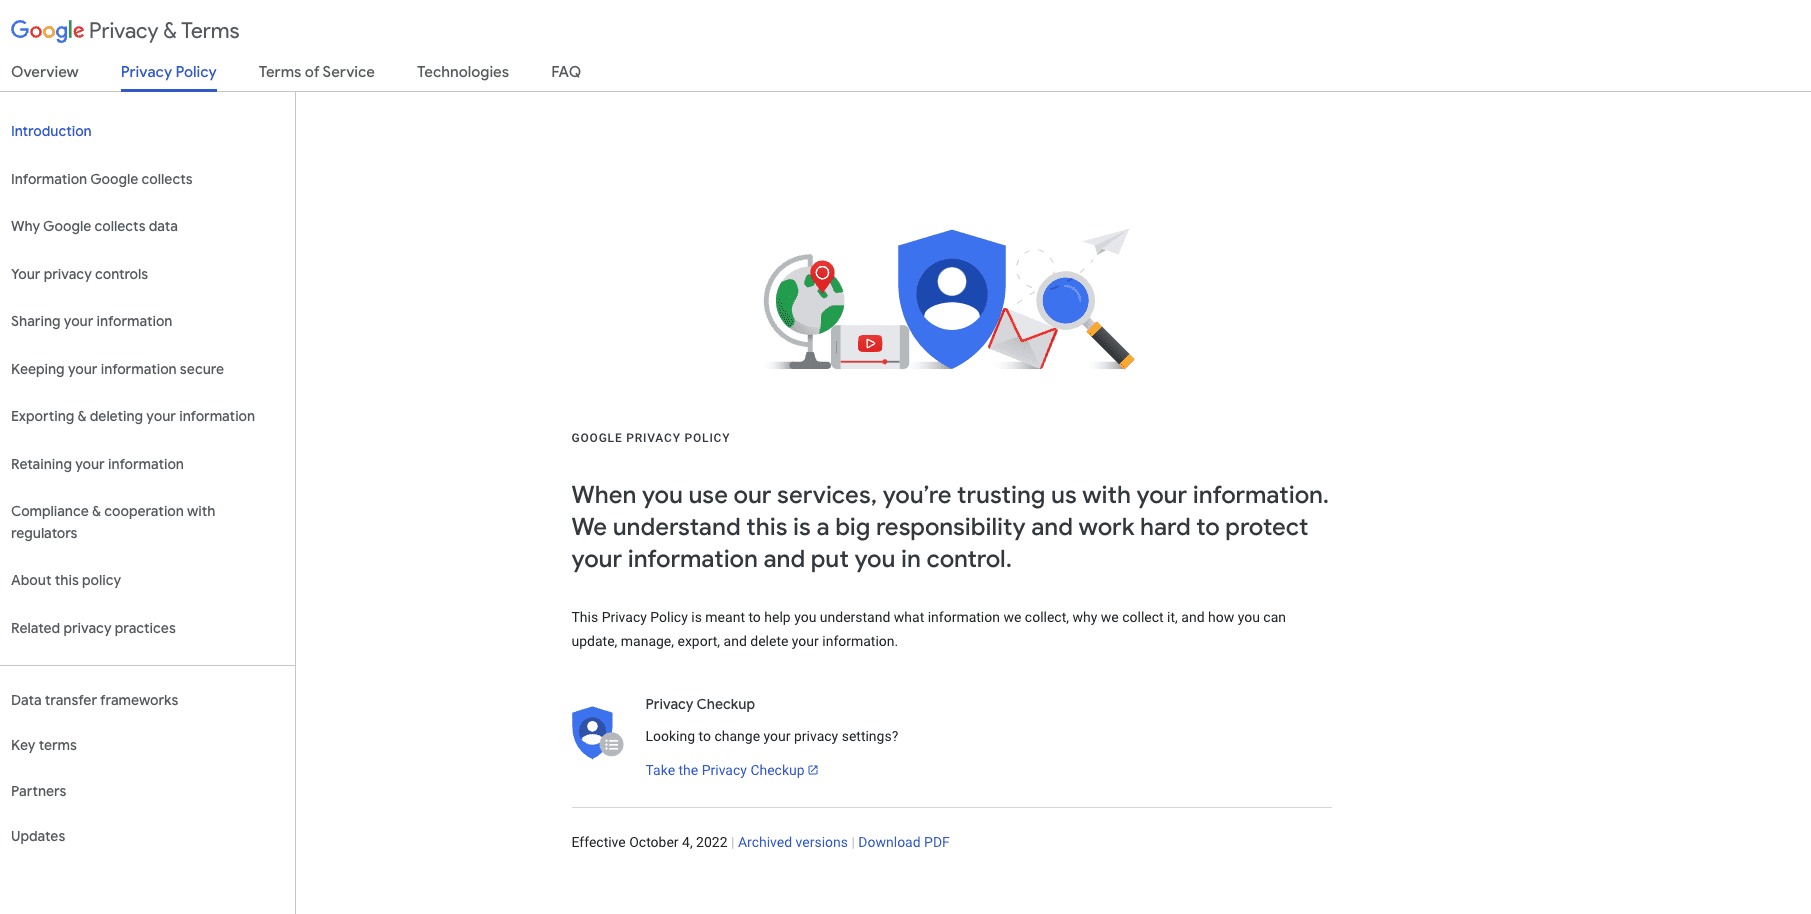Select Exporting & deleting your information
The height and width of the screenshot is (914, 1811).
tap(133, 416)
